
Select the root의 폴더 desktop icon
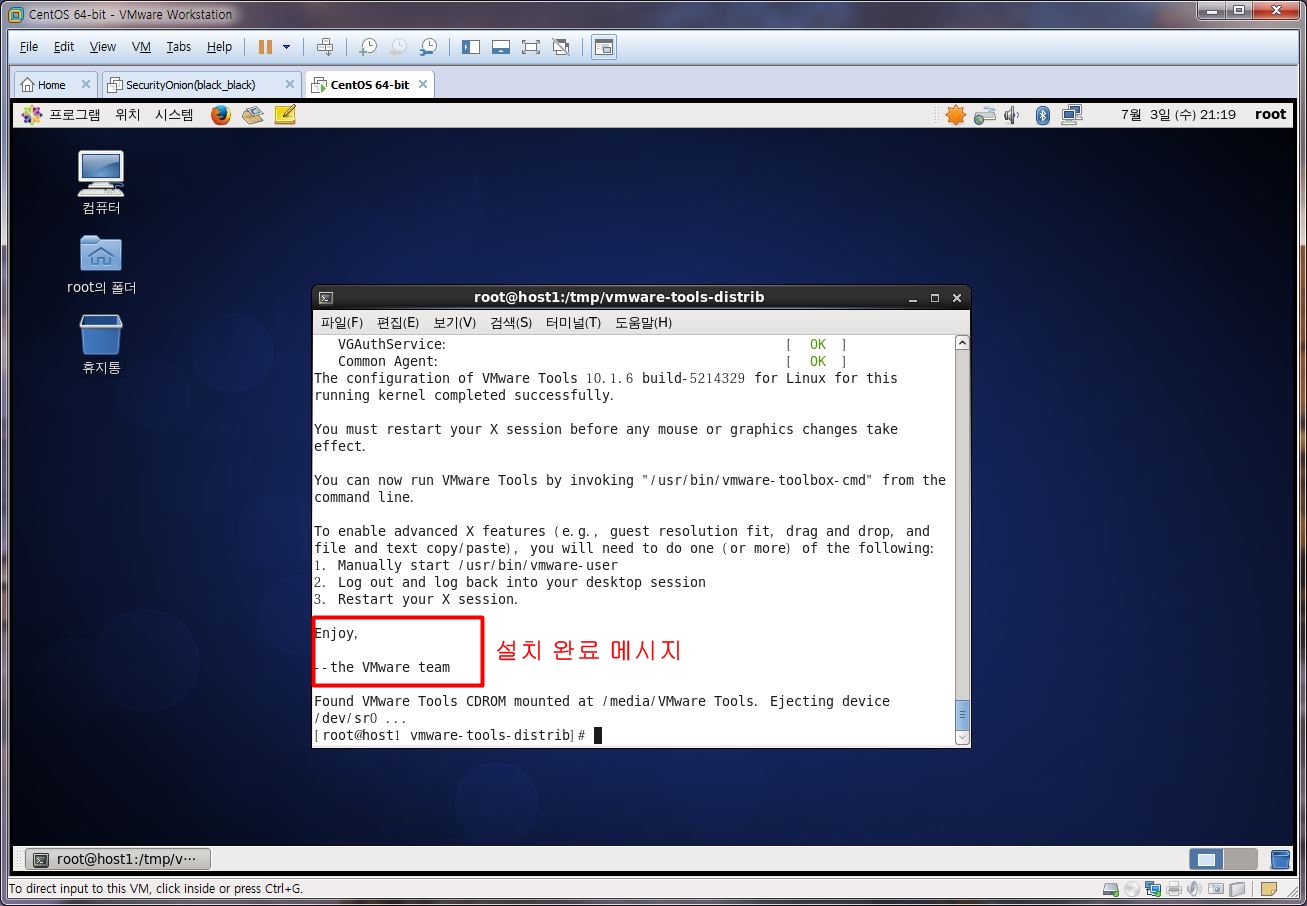101,265
